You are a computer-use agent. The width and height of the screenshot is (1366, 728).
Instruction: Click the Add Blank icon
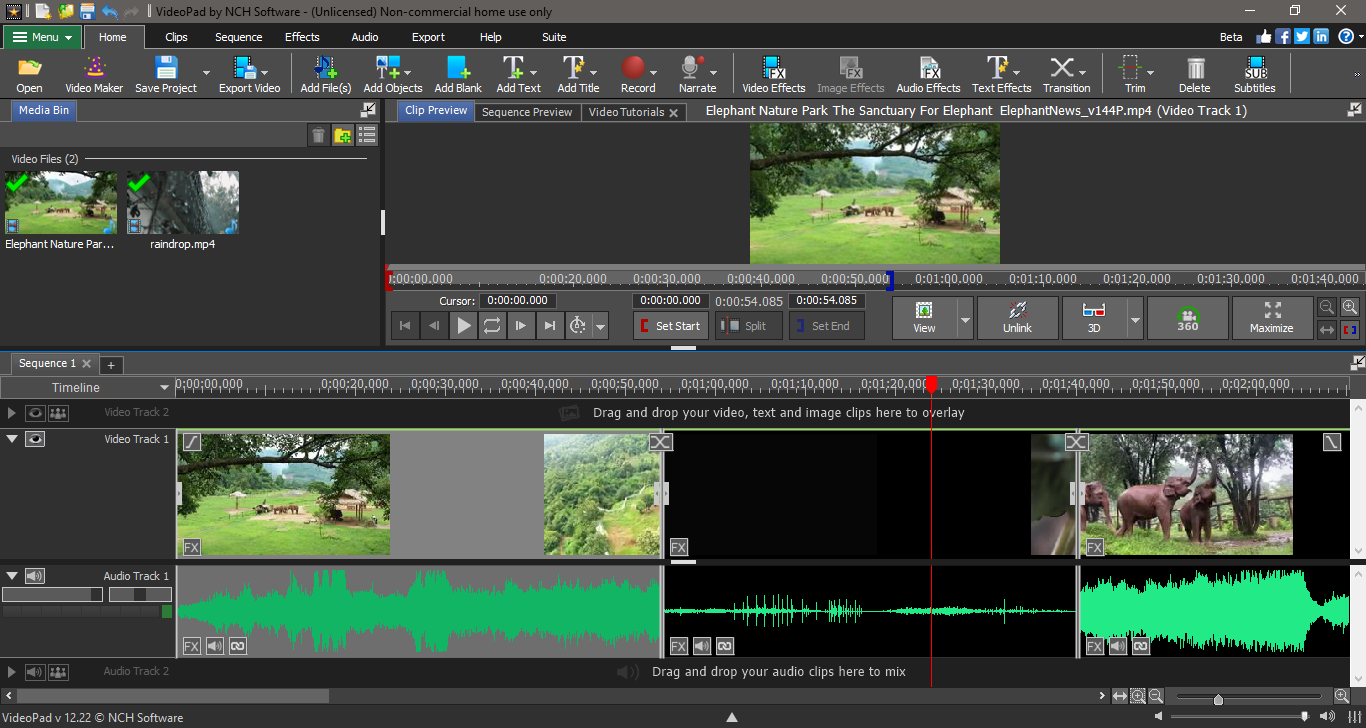coord(458,68)
